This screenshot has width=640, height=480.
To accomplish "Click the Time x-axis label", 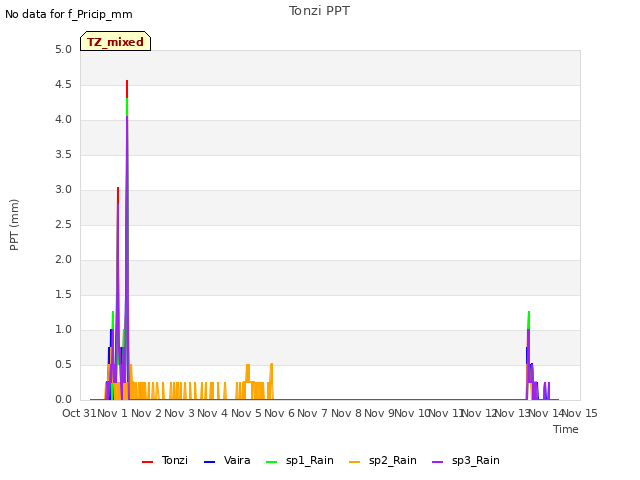I will 566,429.
